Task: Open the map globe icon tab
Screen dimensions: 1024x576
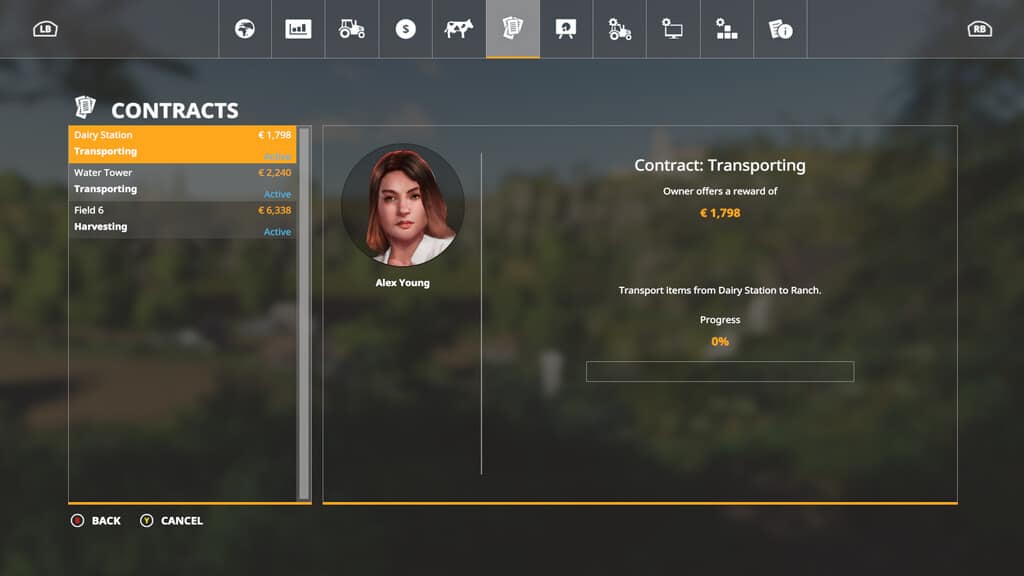Action: (x=245, y=29)
